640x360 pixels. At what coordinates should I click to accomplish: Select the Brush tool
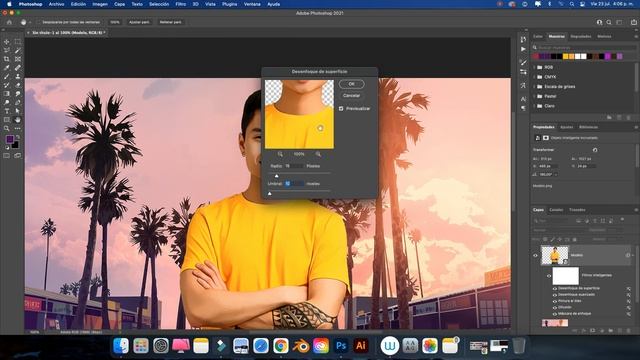(7, 76)
